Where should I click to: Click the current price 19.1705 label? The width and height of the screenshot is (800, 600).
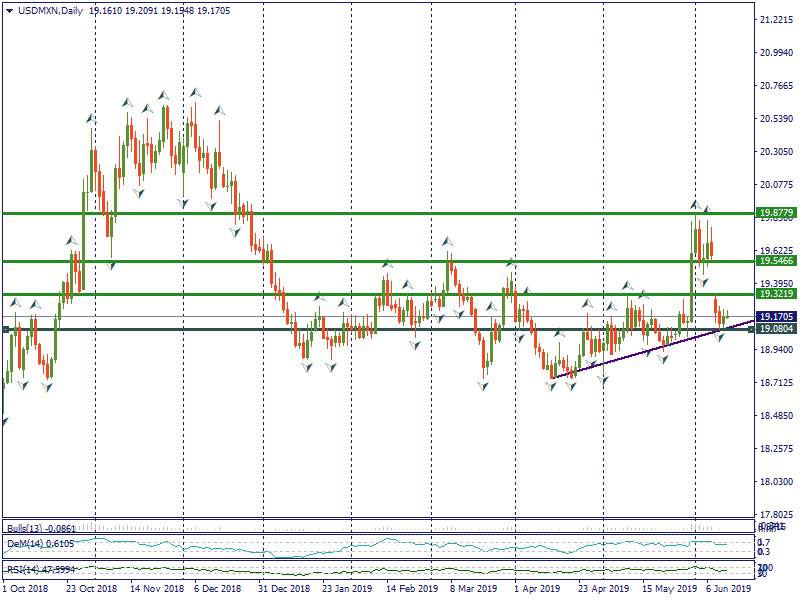[x=776, y=317]
